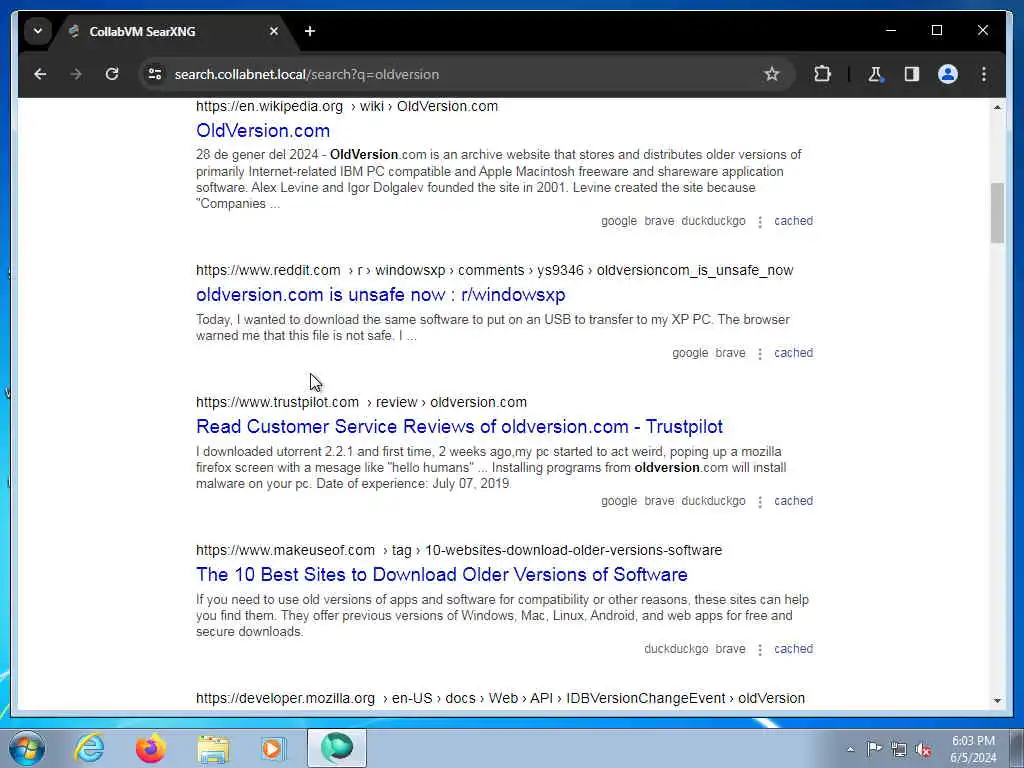Open the network status tray icon

[899, 749]
